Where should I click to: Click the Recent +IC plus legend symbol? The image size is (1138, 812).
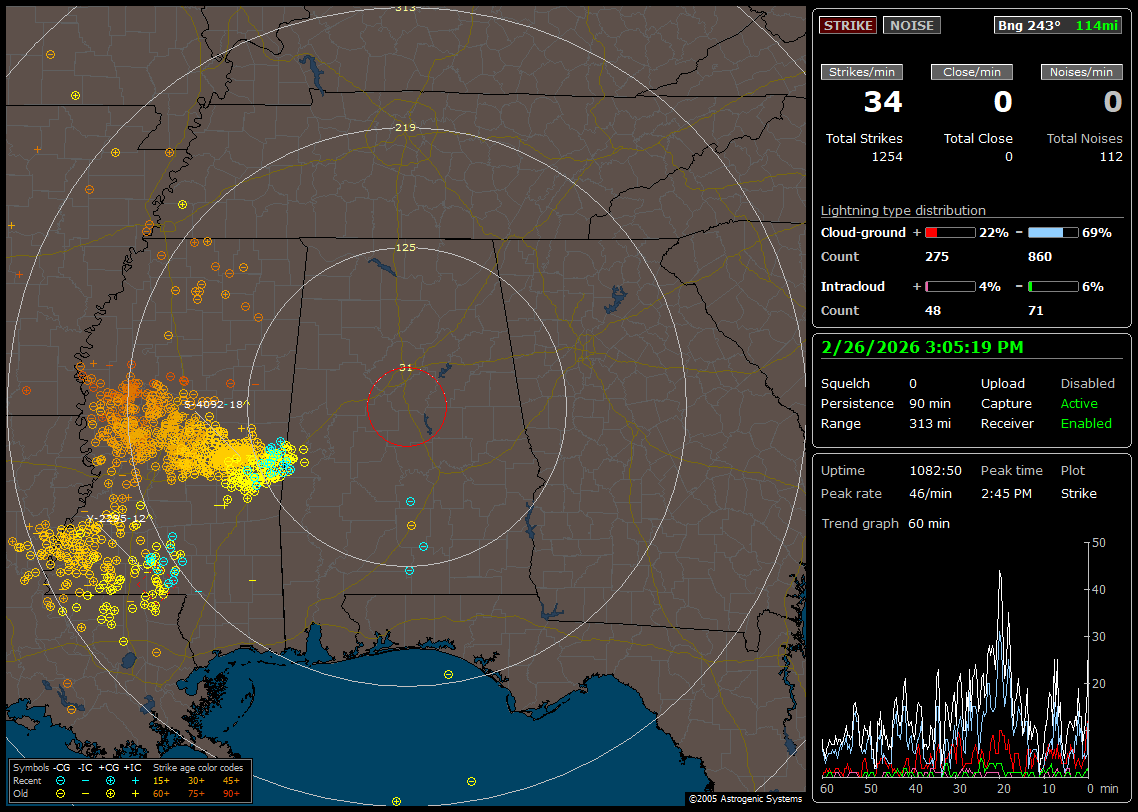[135, 780]
